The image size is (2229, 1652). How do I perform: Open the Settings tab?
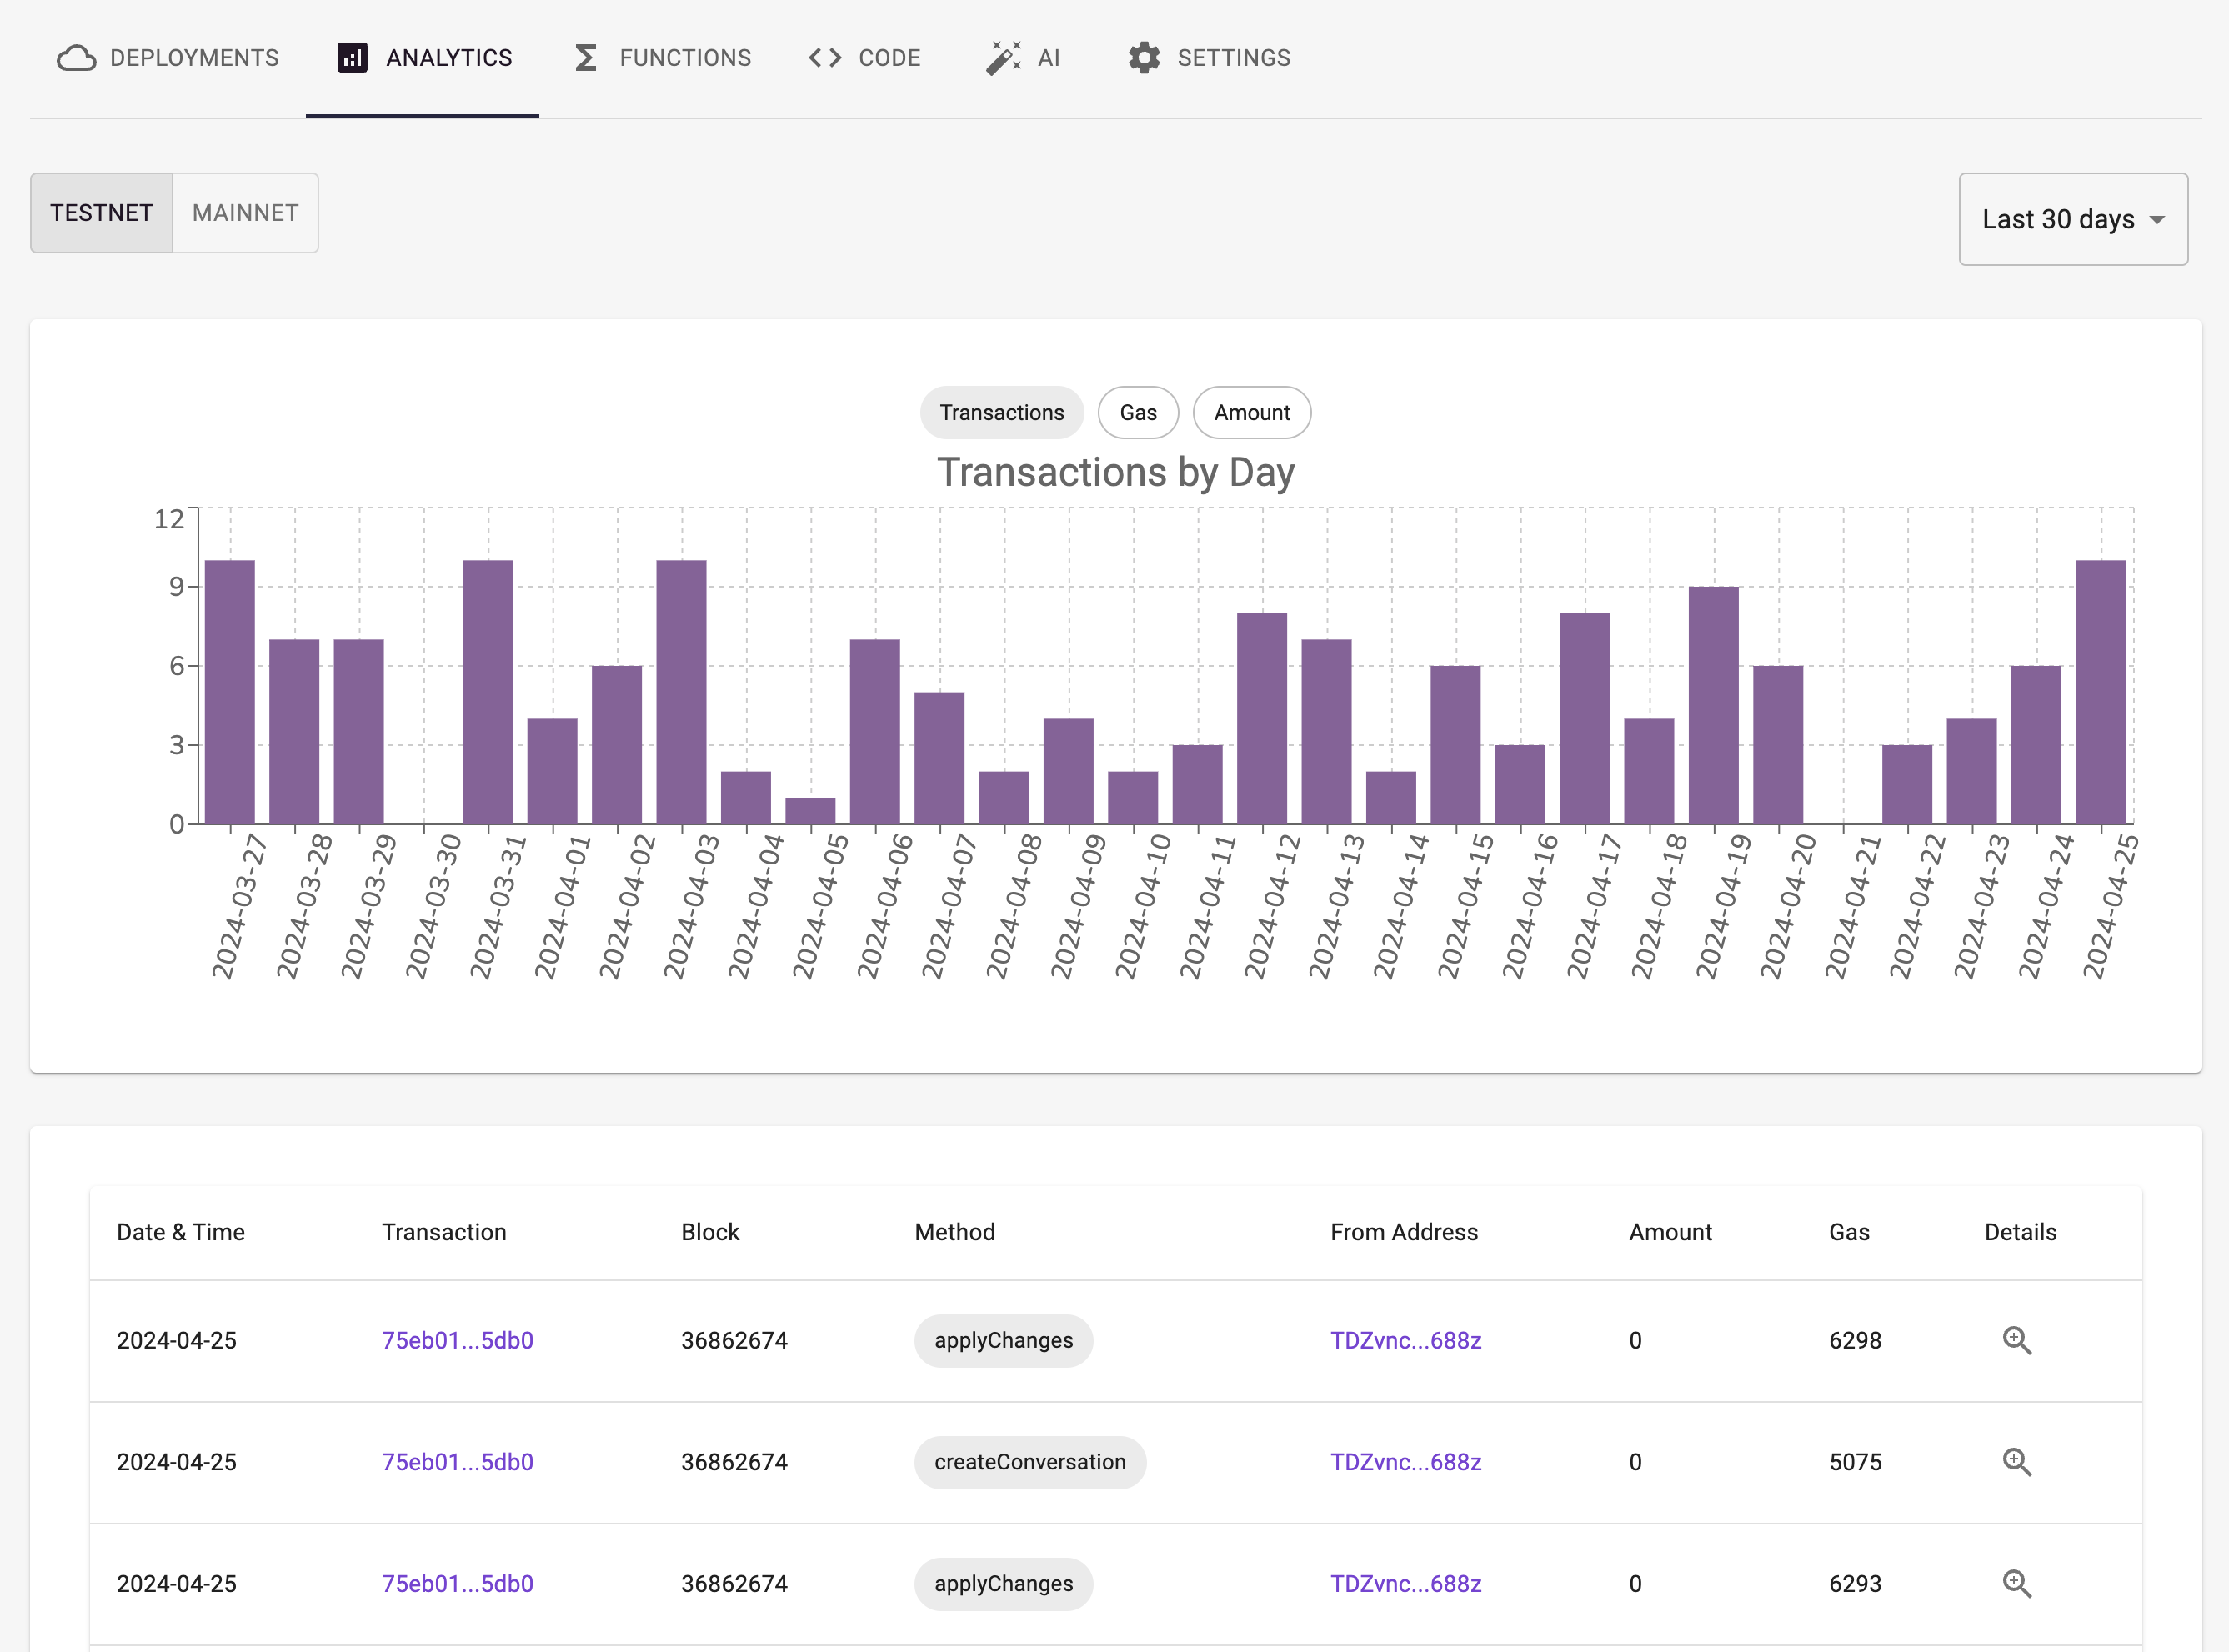click(1209, 58)
